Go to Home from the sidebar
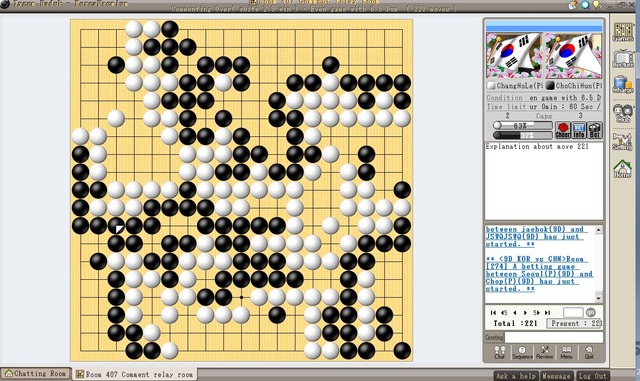The width and height of the screenshot is (640, 381). 623,169
